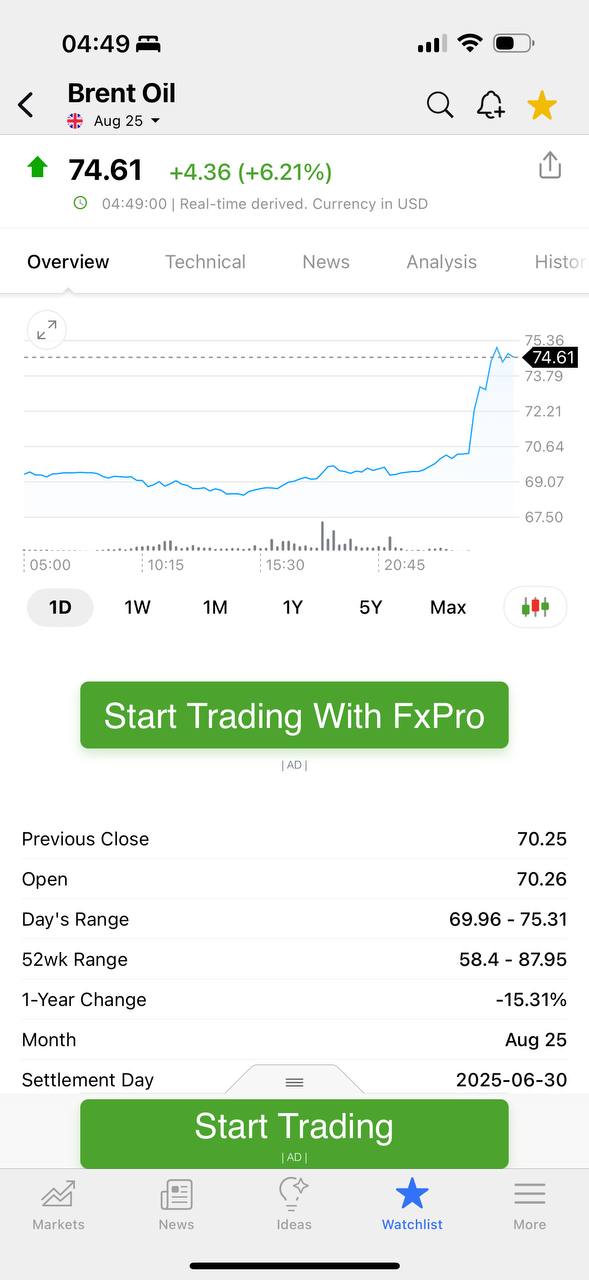Switch to the Technical tab
Screen dimensions: 589x1280
pos(205,262)
